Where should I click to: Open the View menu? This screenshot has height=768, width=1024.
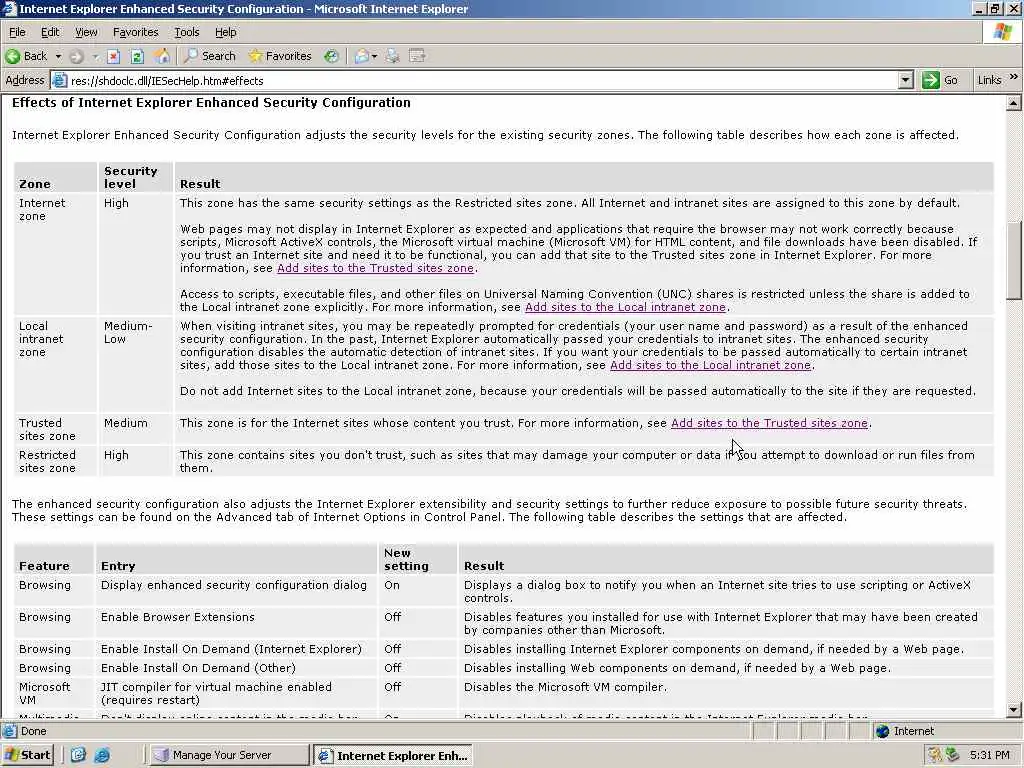pyautogui.click(x=86, y=32)
